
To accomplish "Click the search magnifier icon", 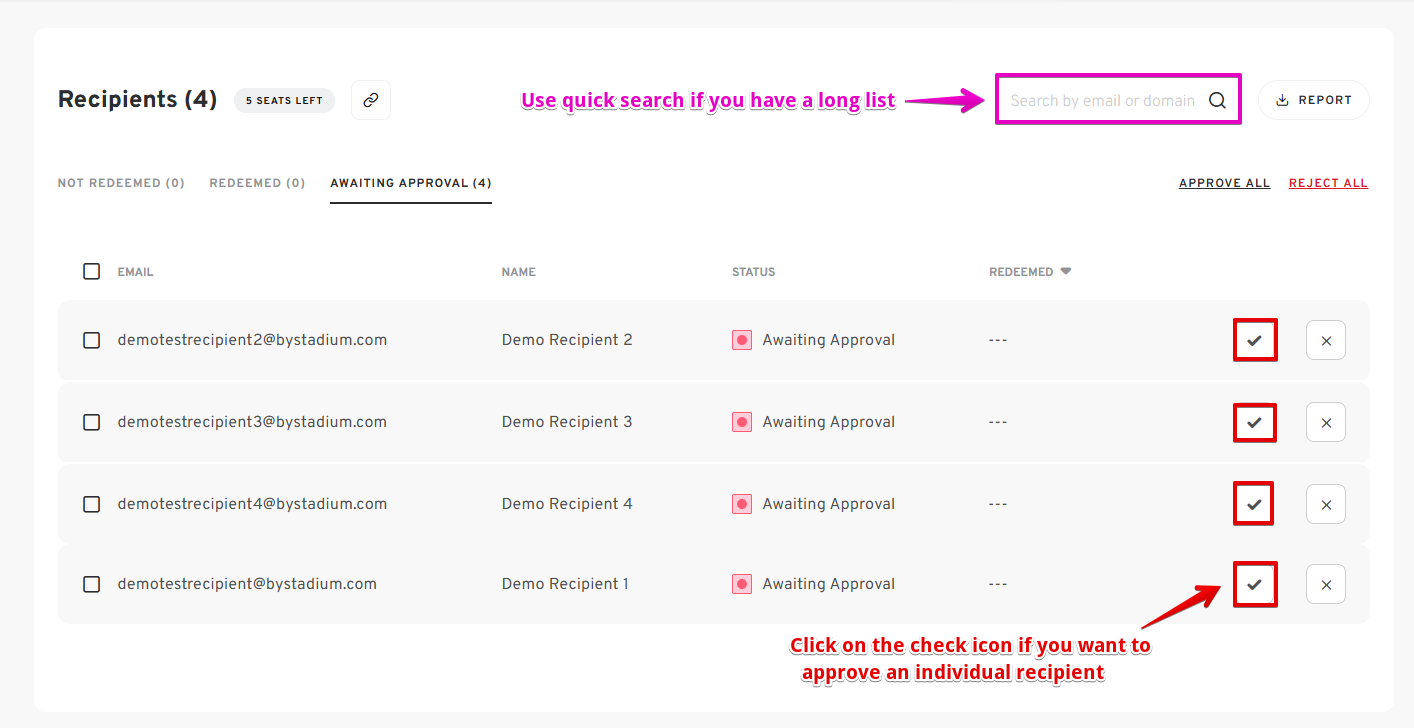I will click(1217, 100).
